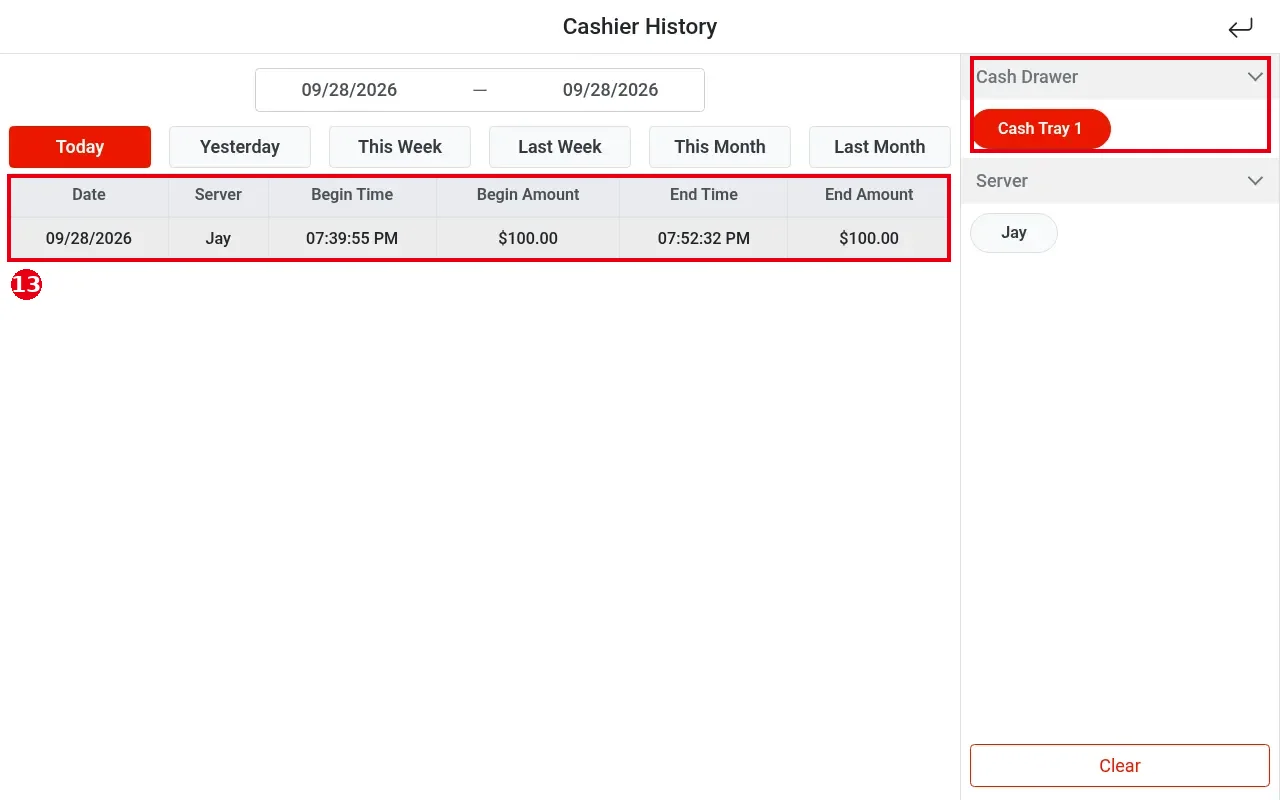Screen dimensions: 1280x800
Task: Show Last Week history
Action: pyautogui.click(x=560, y=147)
